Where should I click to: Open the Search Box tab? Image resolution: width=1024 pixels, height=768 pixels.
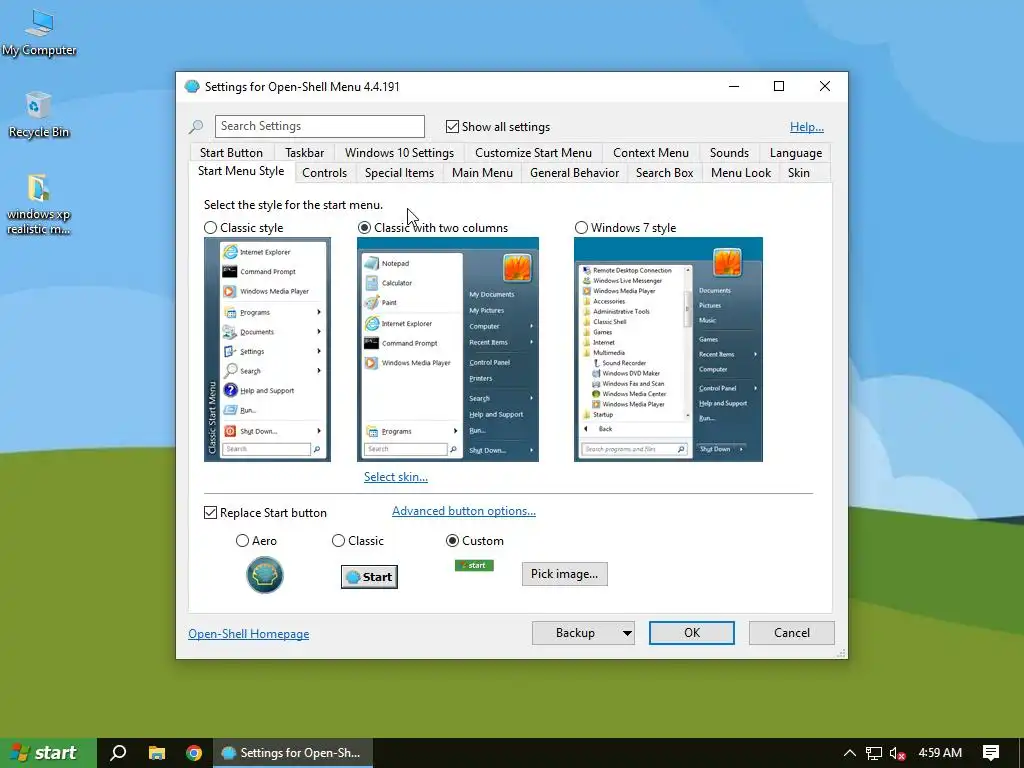(664, 173)
